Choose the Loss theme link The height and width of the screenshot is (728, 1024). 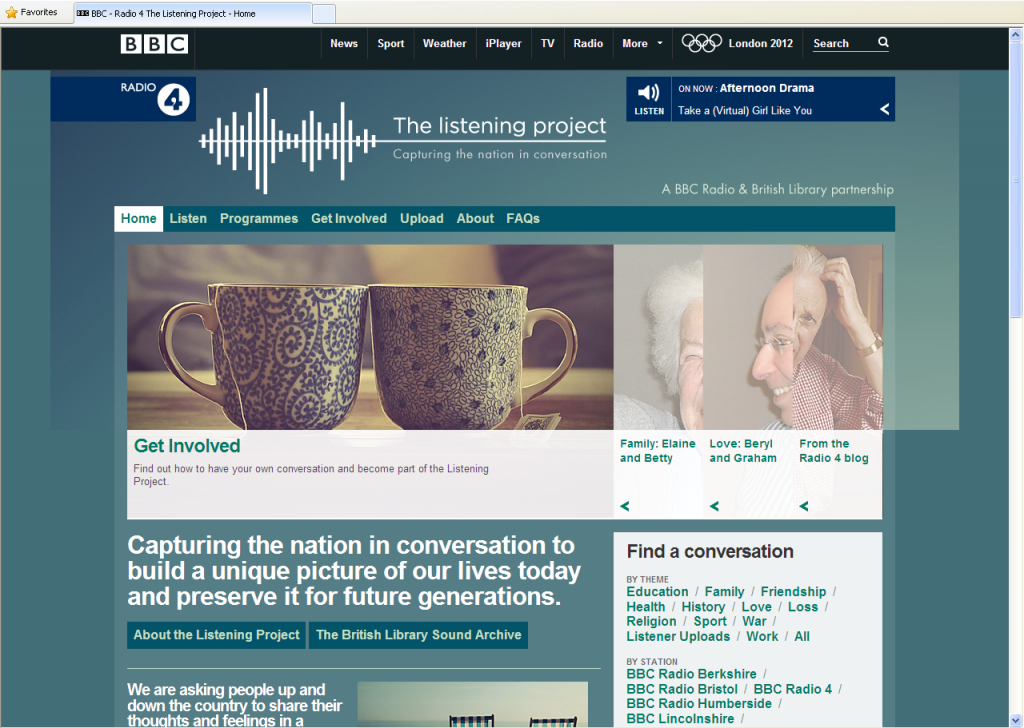point(803,607)
